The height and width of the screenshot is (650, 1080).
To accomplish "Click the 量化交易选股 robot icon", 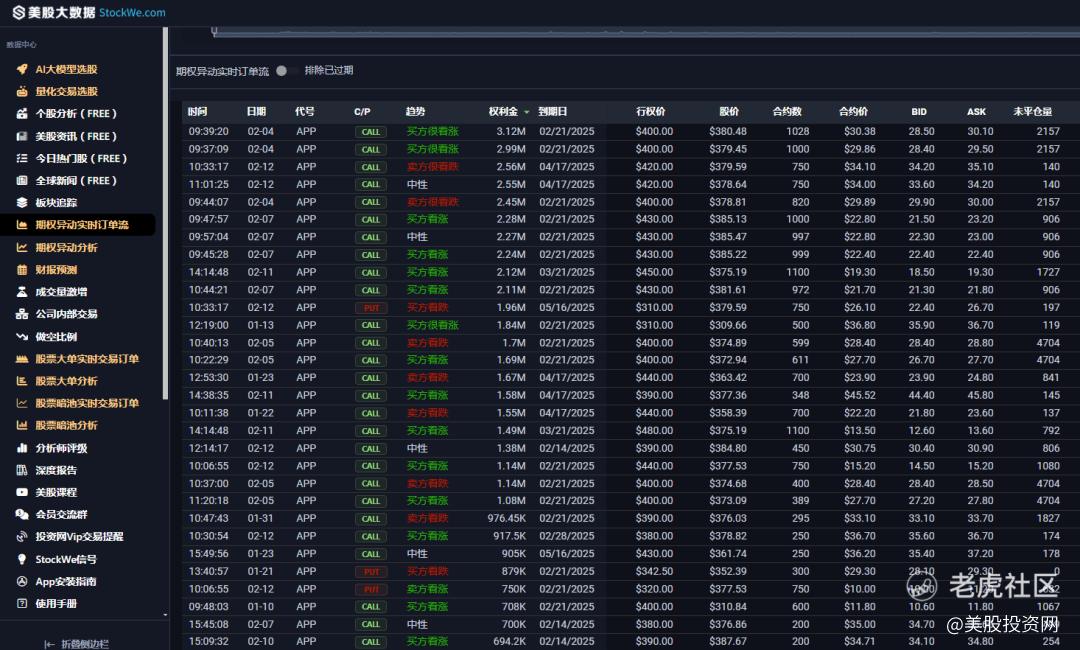I will (x=22, y=91).
